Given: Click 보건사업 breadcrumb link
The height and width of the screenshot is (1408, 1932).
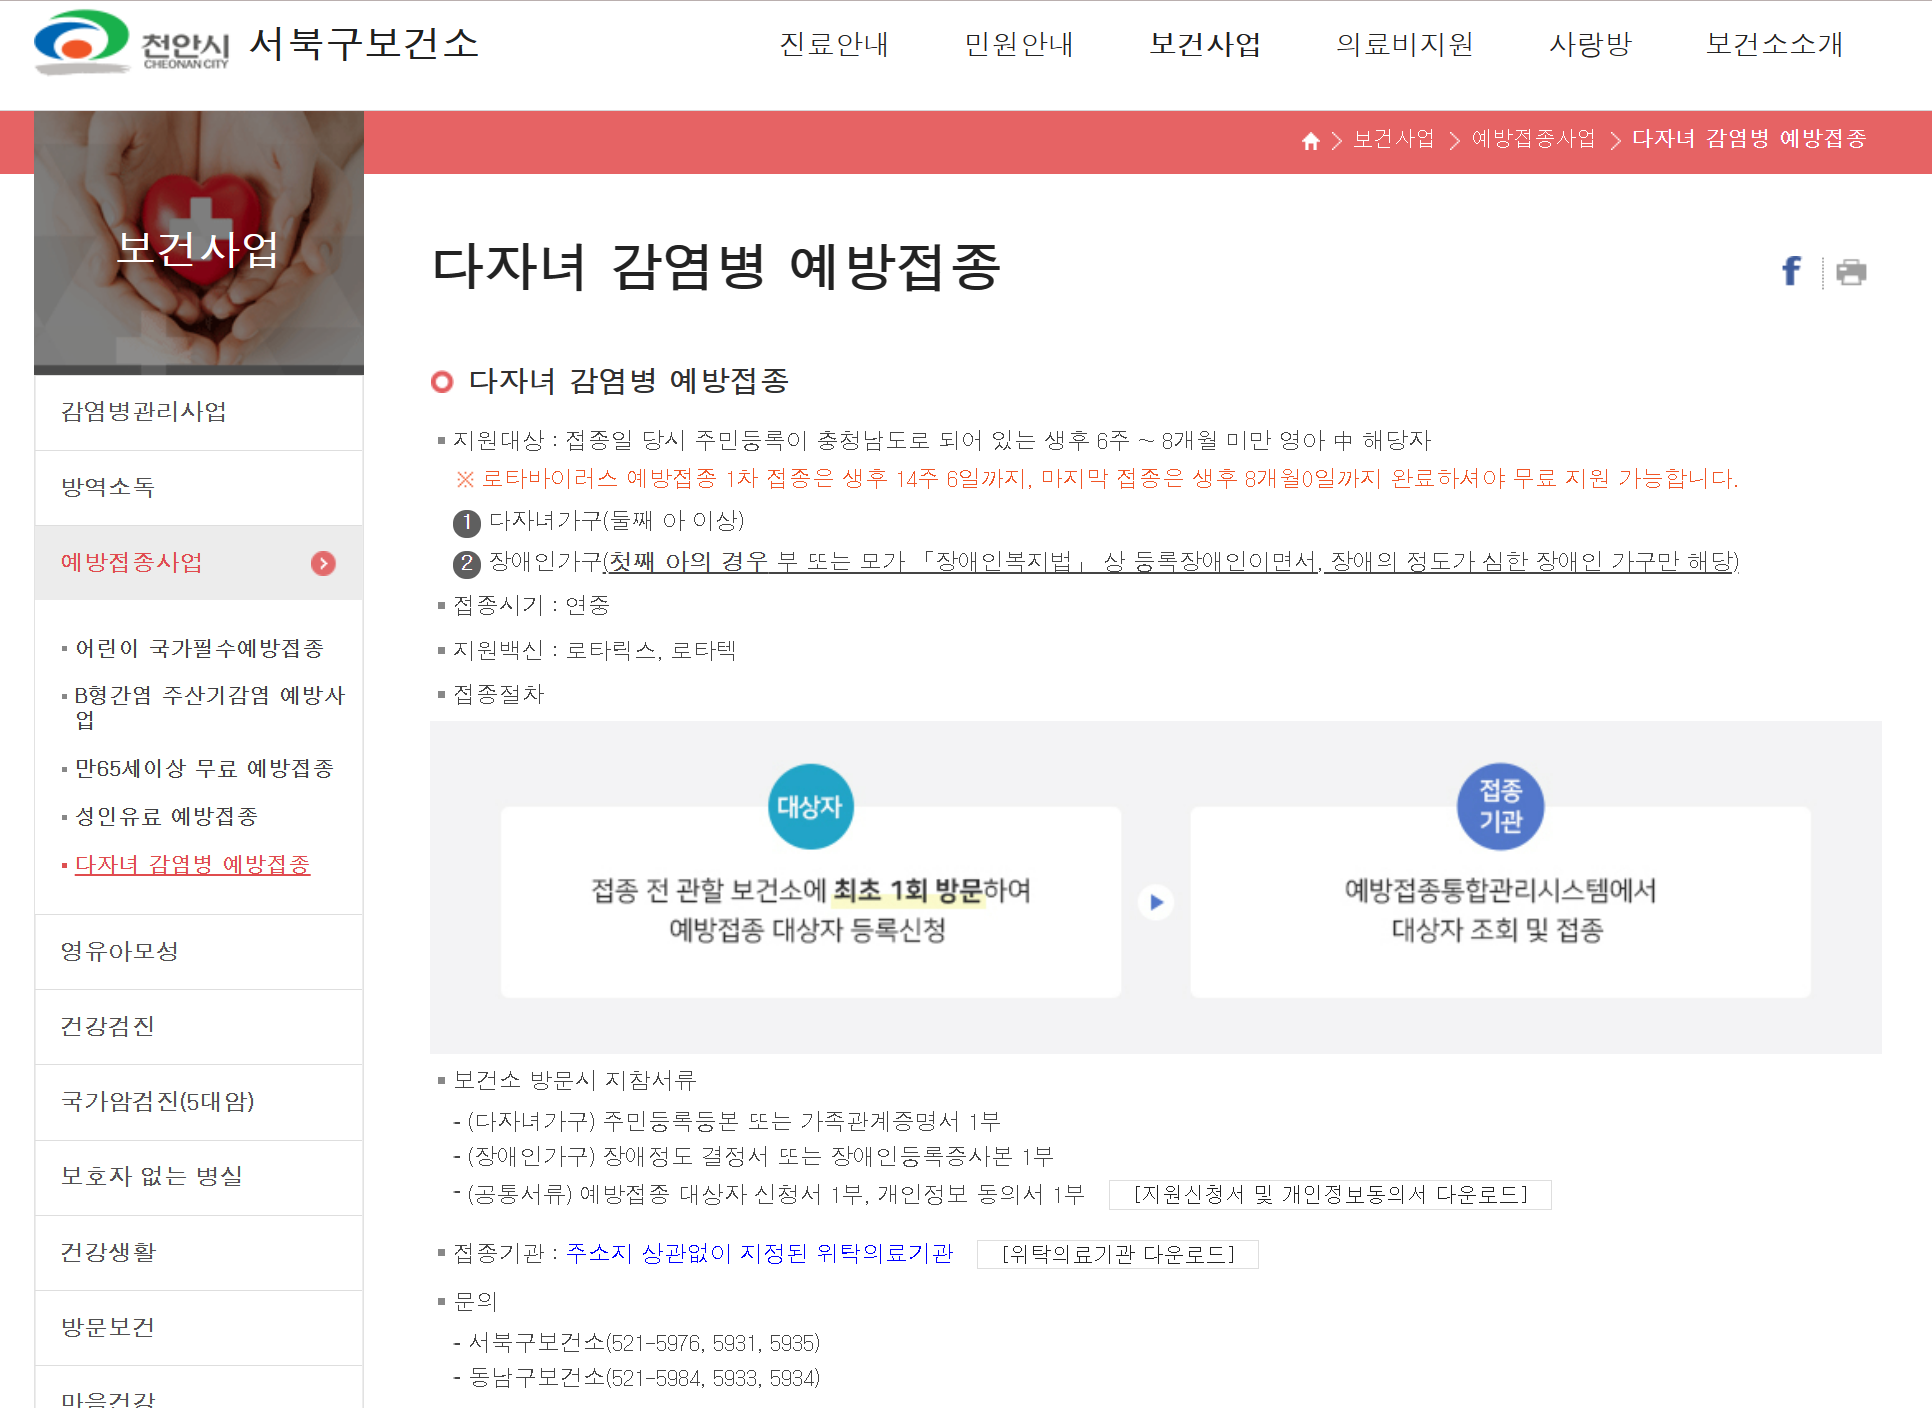Looking at the screenshot, I should pos(1394,139).
